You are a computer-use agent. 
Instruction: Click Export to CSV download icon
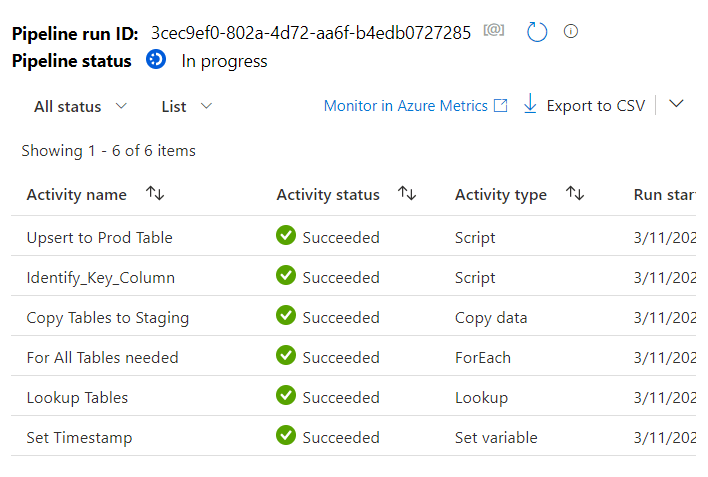coord(530,105)
